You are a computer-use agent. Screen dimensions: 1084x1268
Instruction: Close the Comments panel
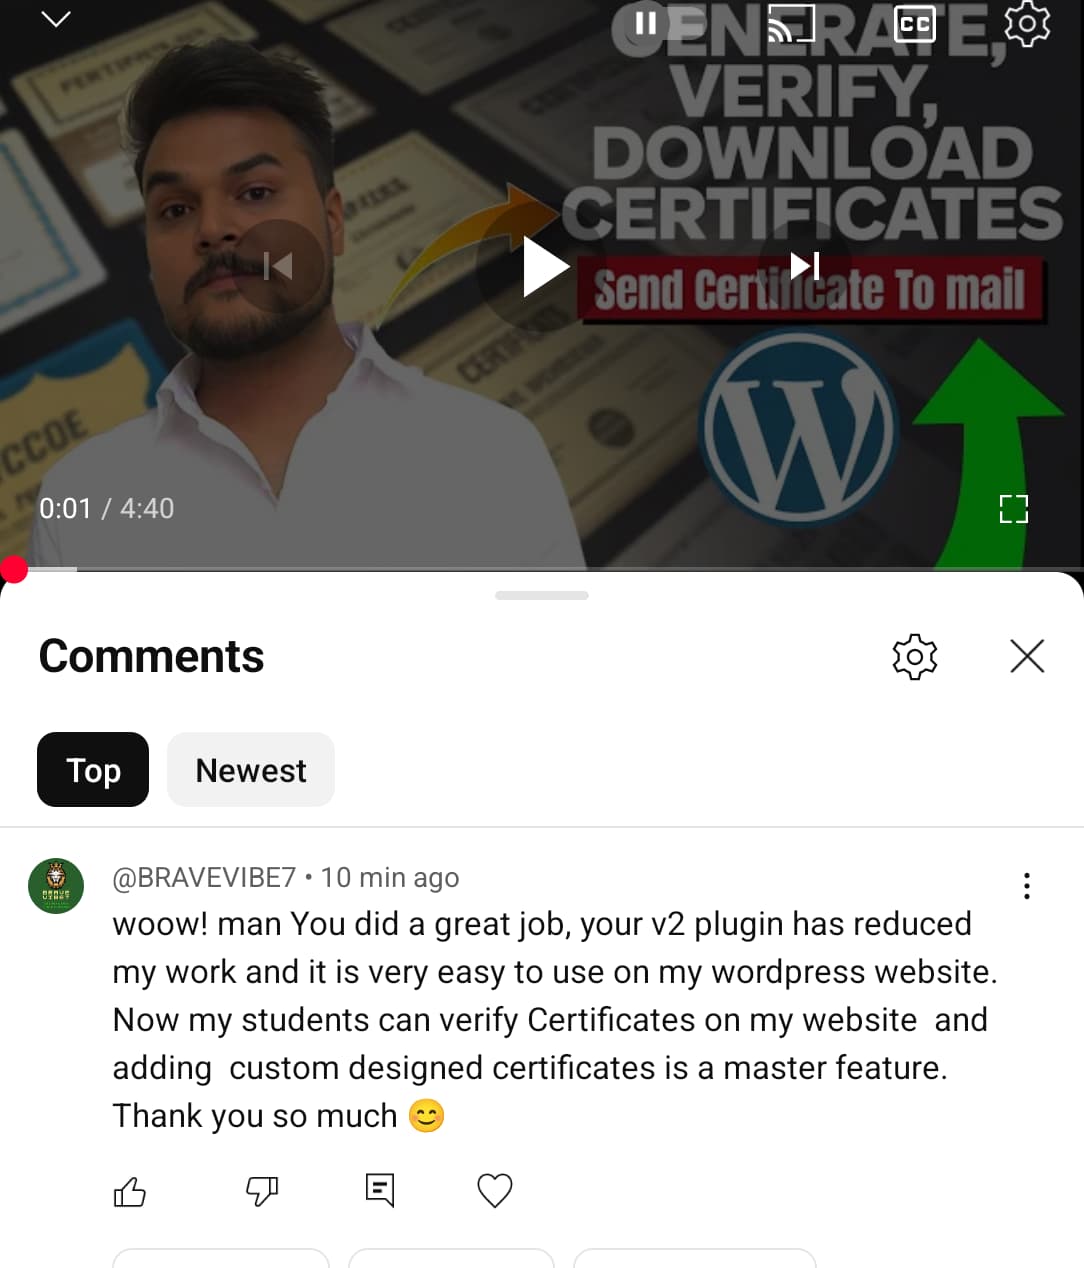click(x=1027, y=657)
